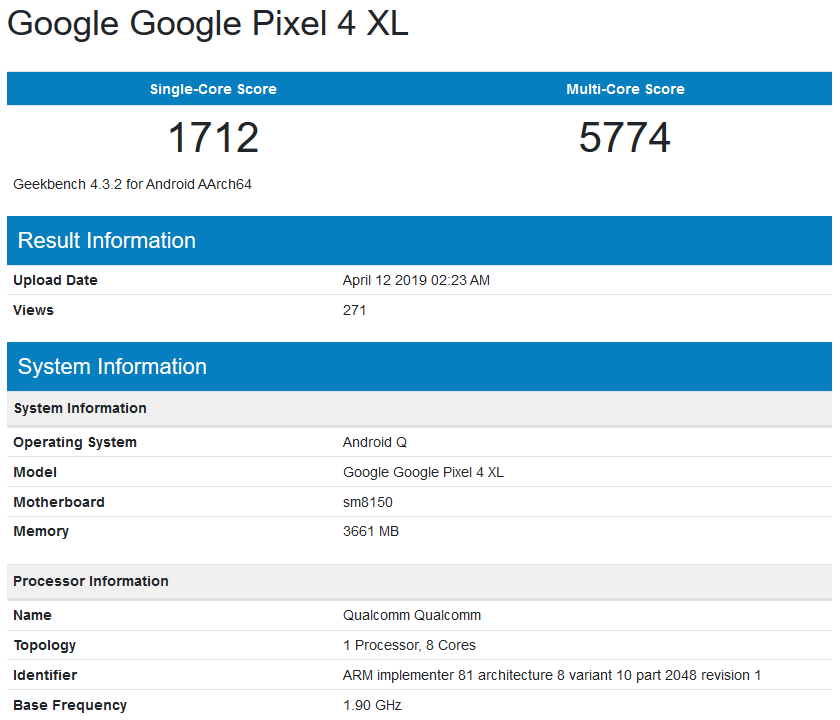Select the upload date April 12 2019 value
This screenshot has height=720, width=840.
(x=416, y=280)
